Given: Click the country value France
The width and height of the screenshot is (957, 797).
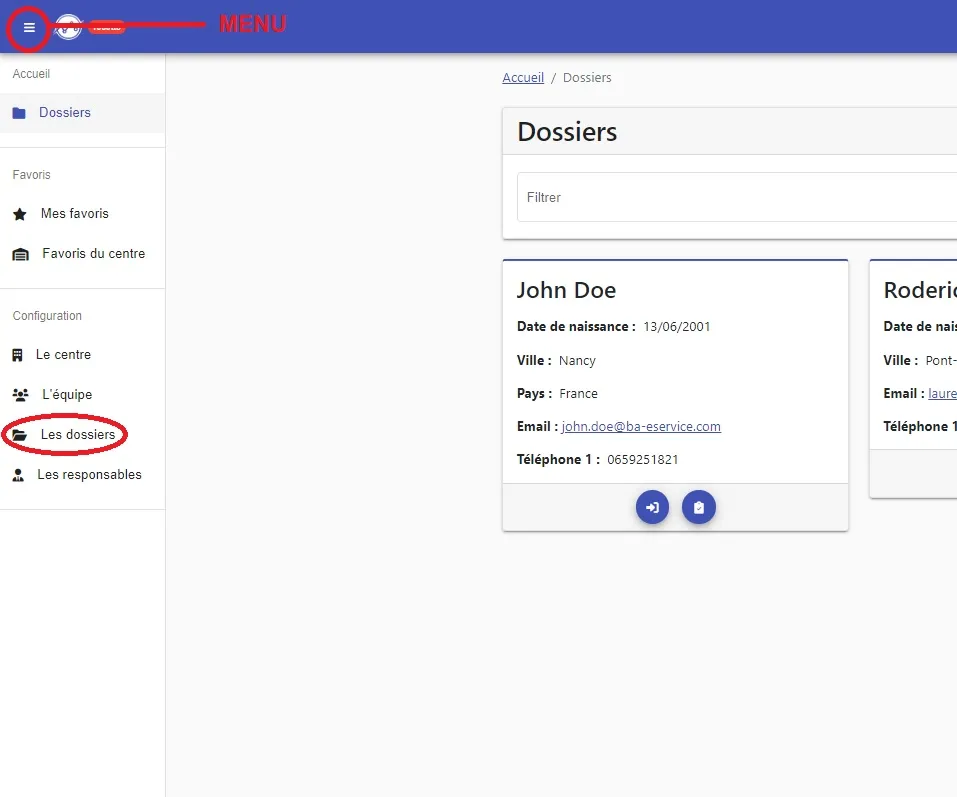Looking at the screenshot, I should pos(579,394).
